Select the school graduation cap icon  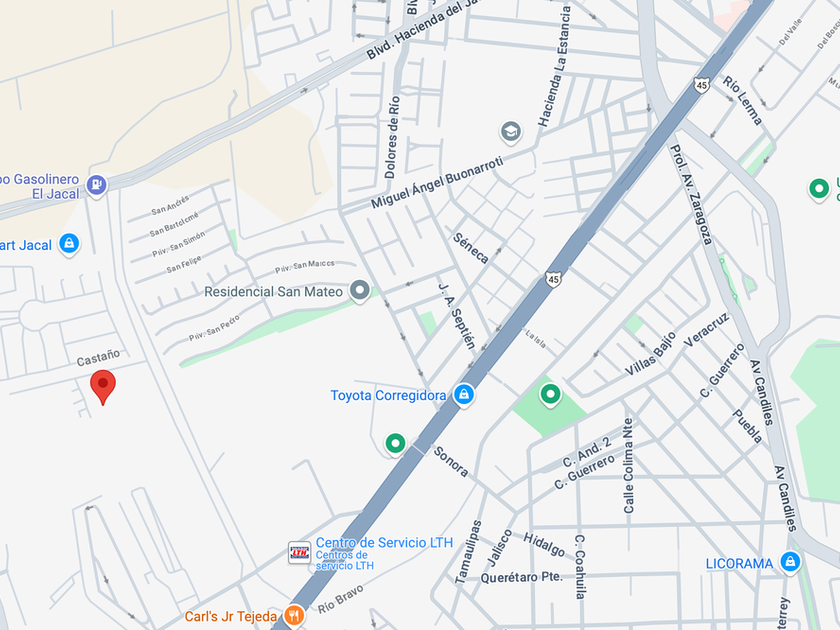(x=511, y=132)
